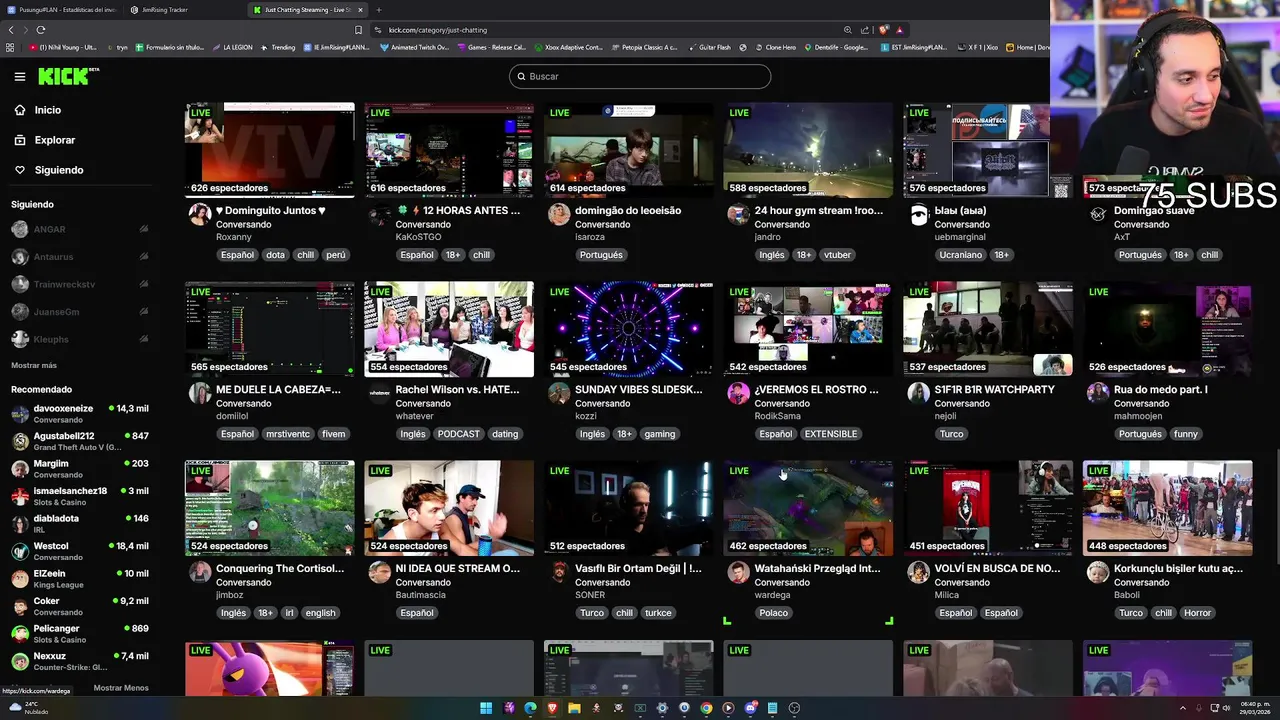The image size is (1280, 720).
Task: Click 'PODCAST' tag under whatever stream
Action: [x=459, y=434]
